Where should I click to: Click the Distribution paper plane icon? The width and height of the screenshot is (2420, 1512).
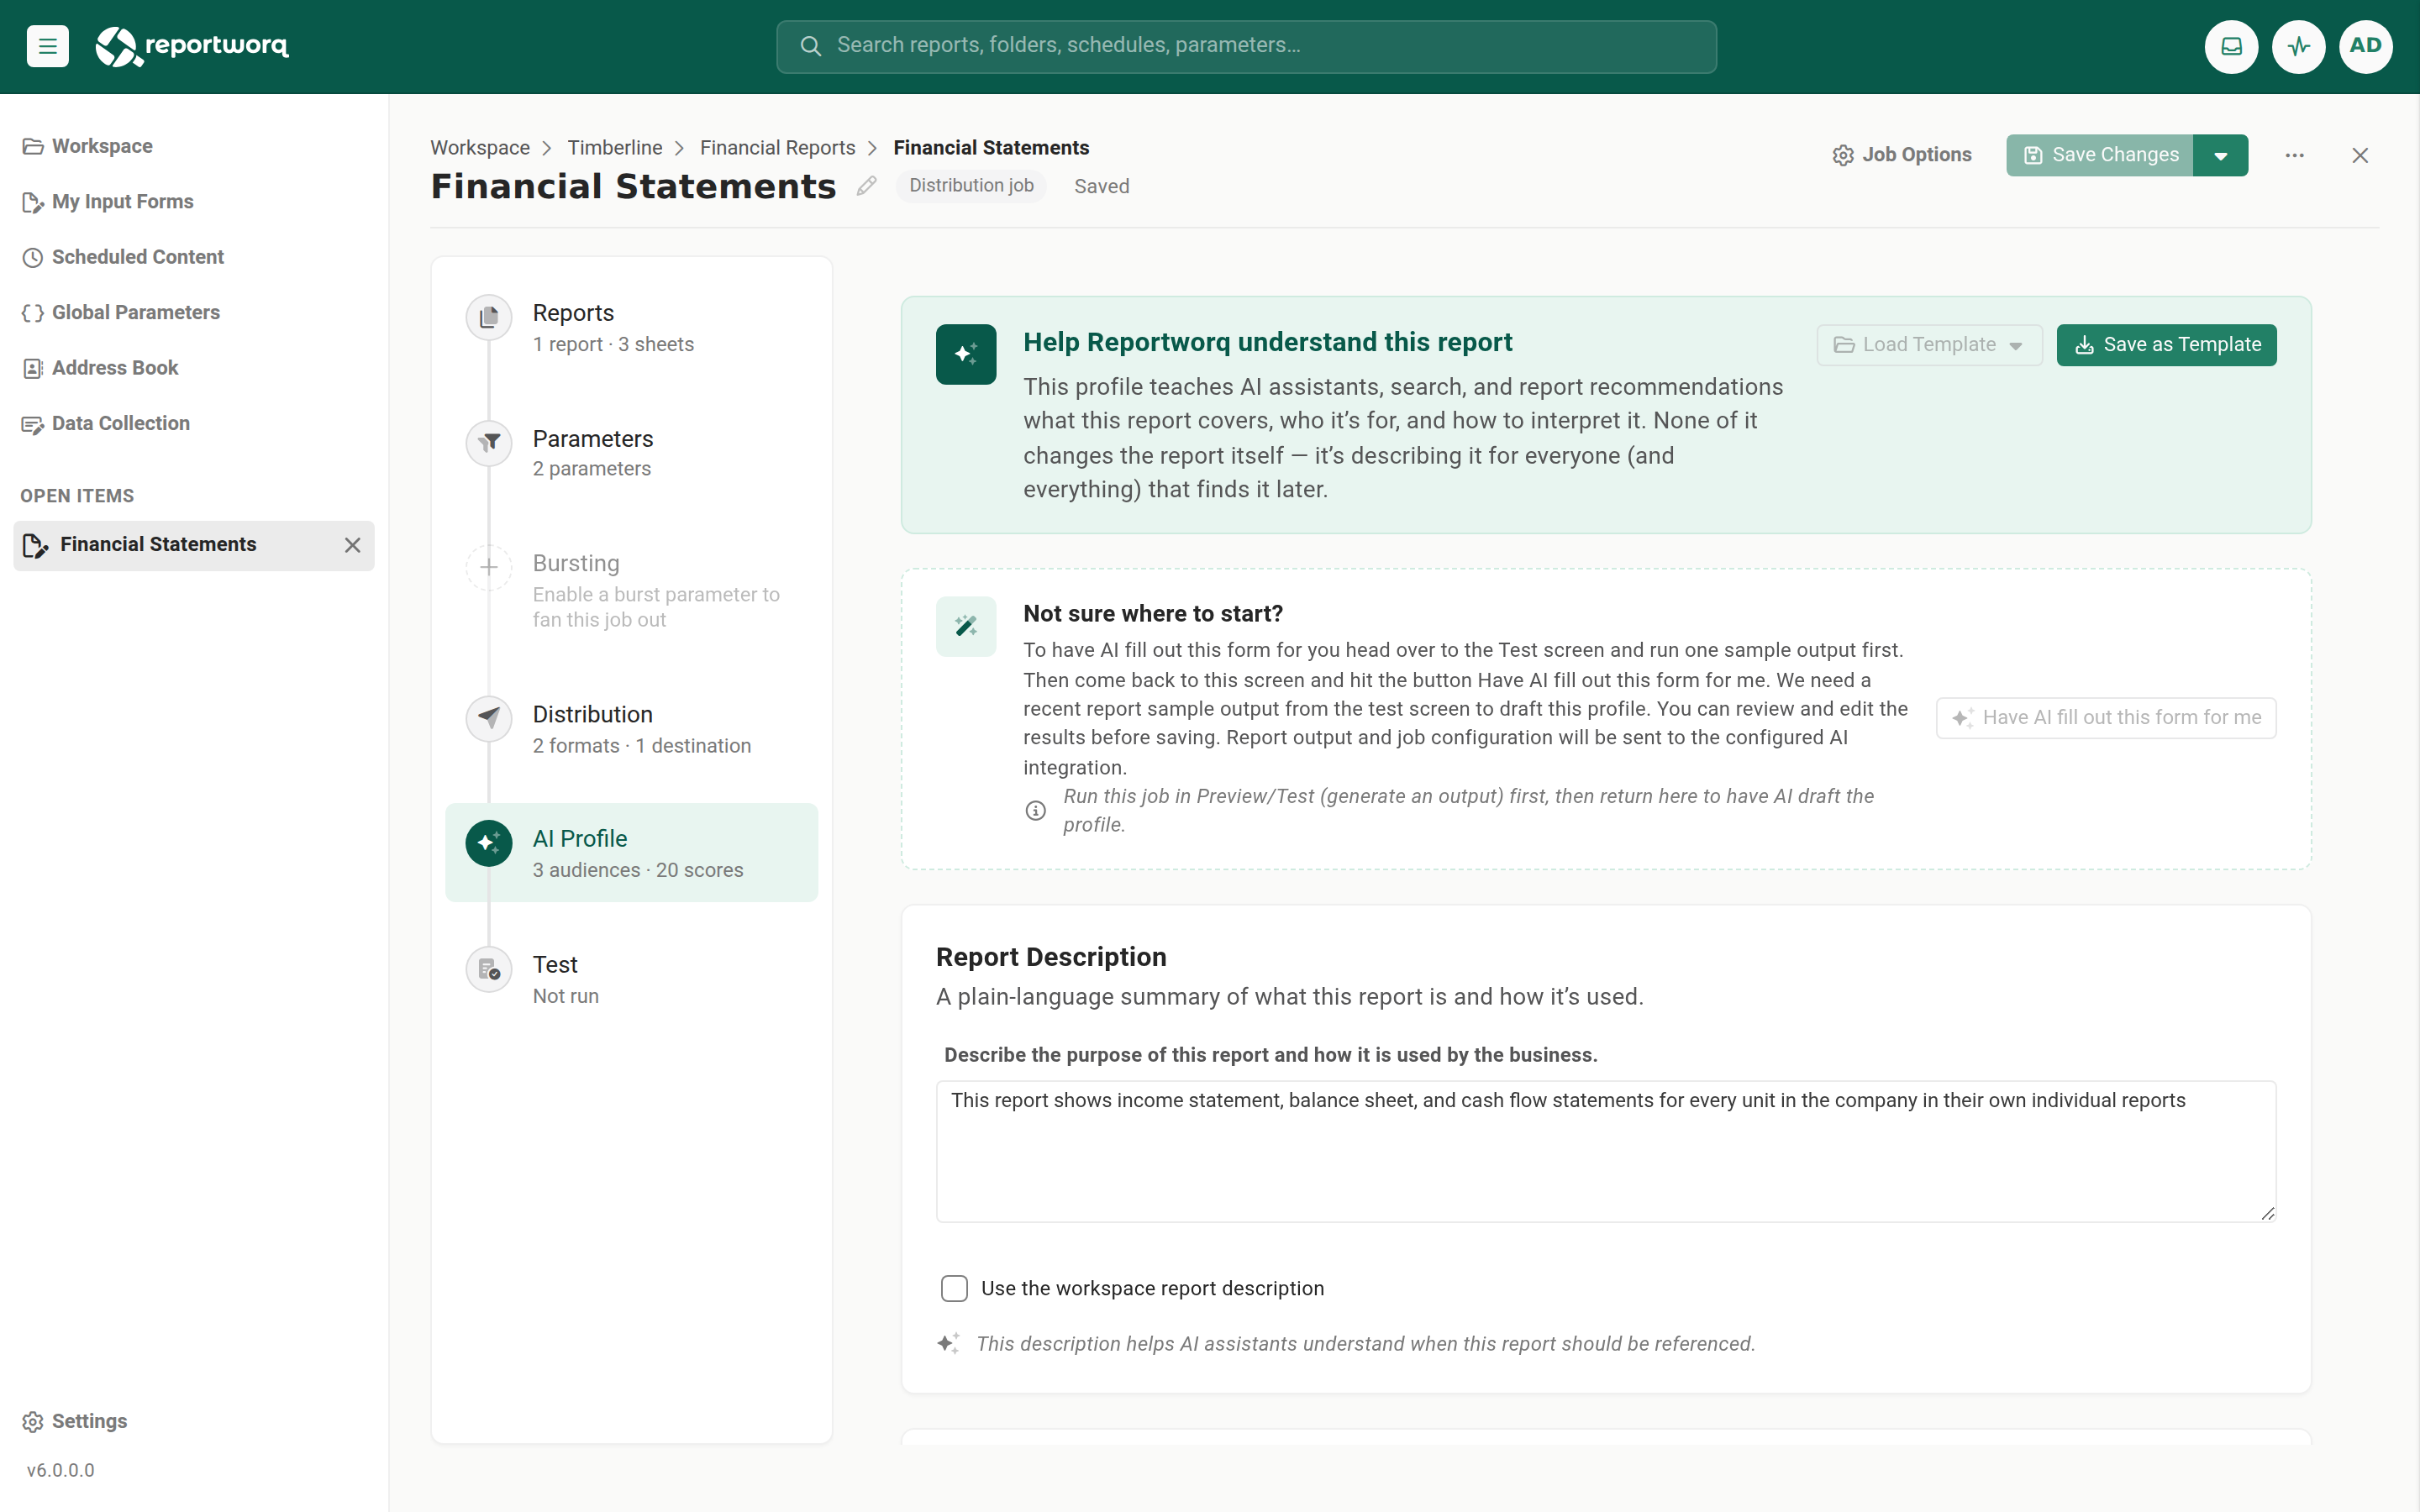point(489,718)
